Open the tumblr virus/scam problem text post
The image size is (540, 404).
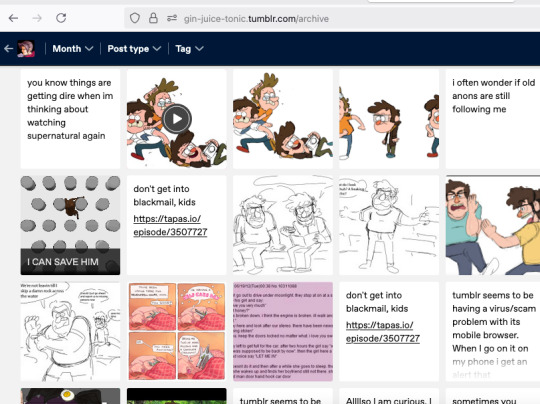coord(493,332)
